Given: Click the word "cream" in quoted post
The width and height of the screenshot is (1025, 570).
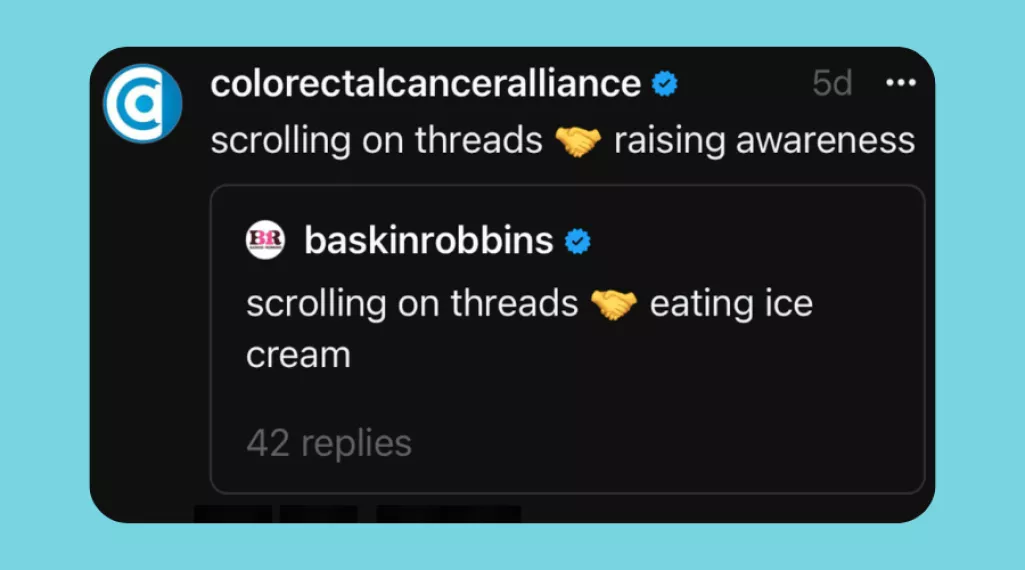Looking at the screenshot, I should (298, 355).
